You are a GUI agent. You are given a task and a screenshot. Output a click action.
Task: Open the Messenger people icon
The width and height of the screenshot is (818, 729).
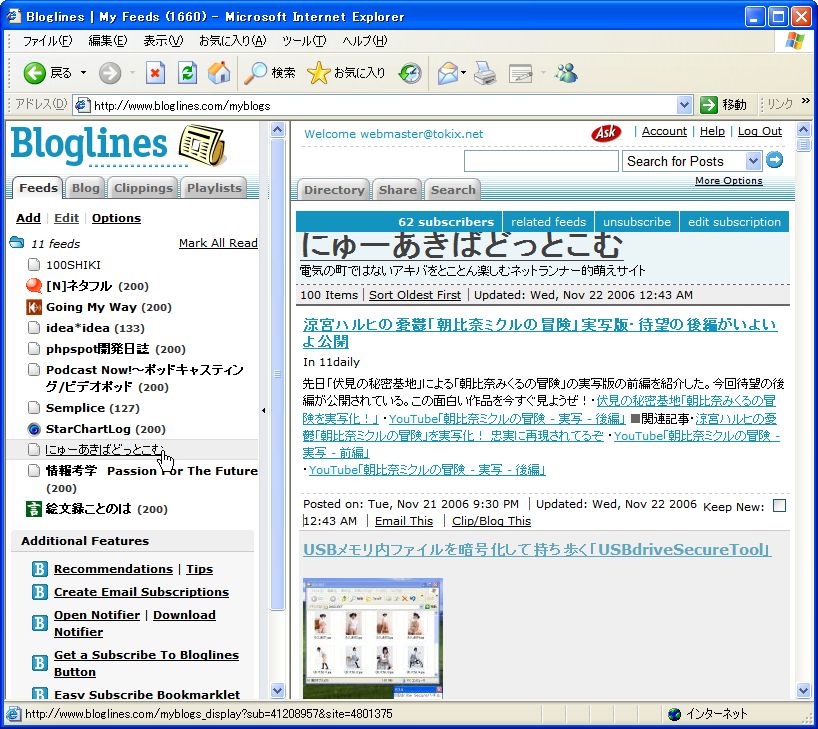566,73
